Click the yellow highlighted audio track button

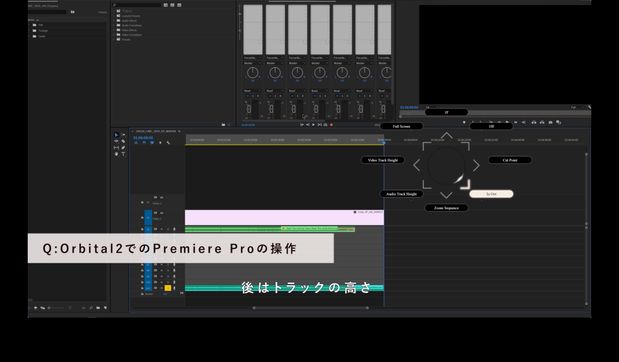pyautogui.click(x=167, y=288)
